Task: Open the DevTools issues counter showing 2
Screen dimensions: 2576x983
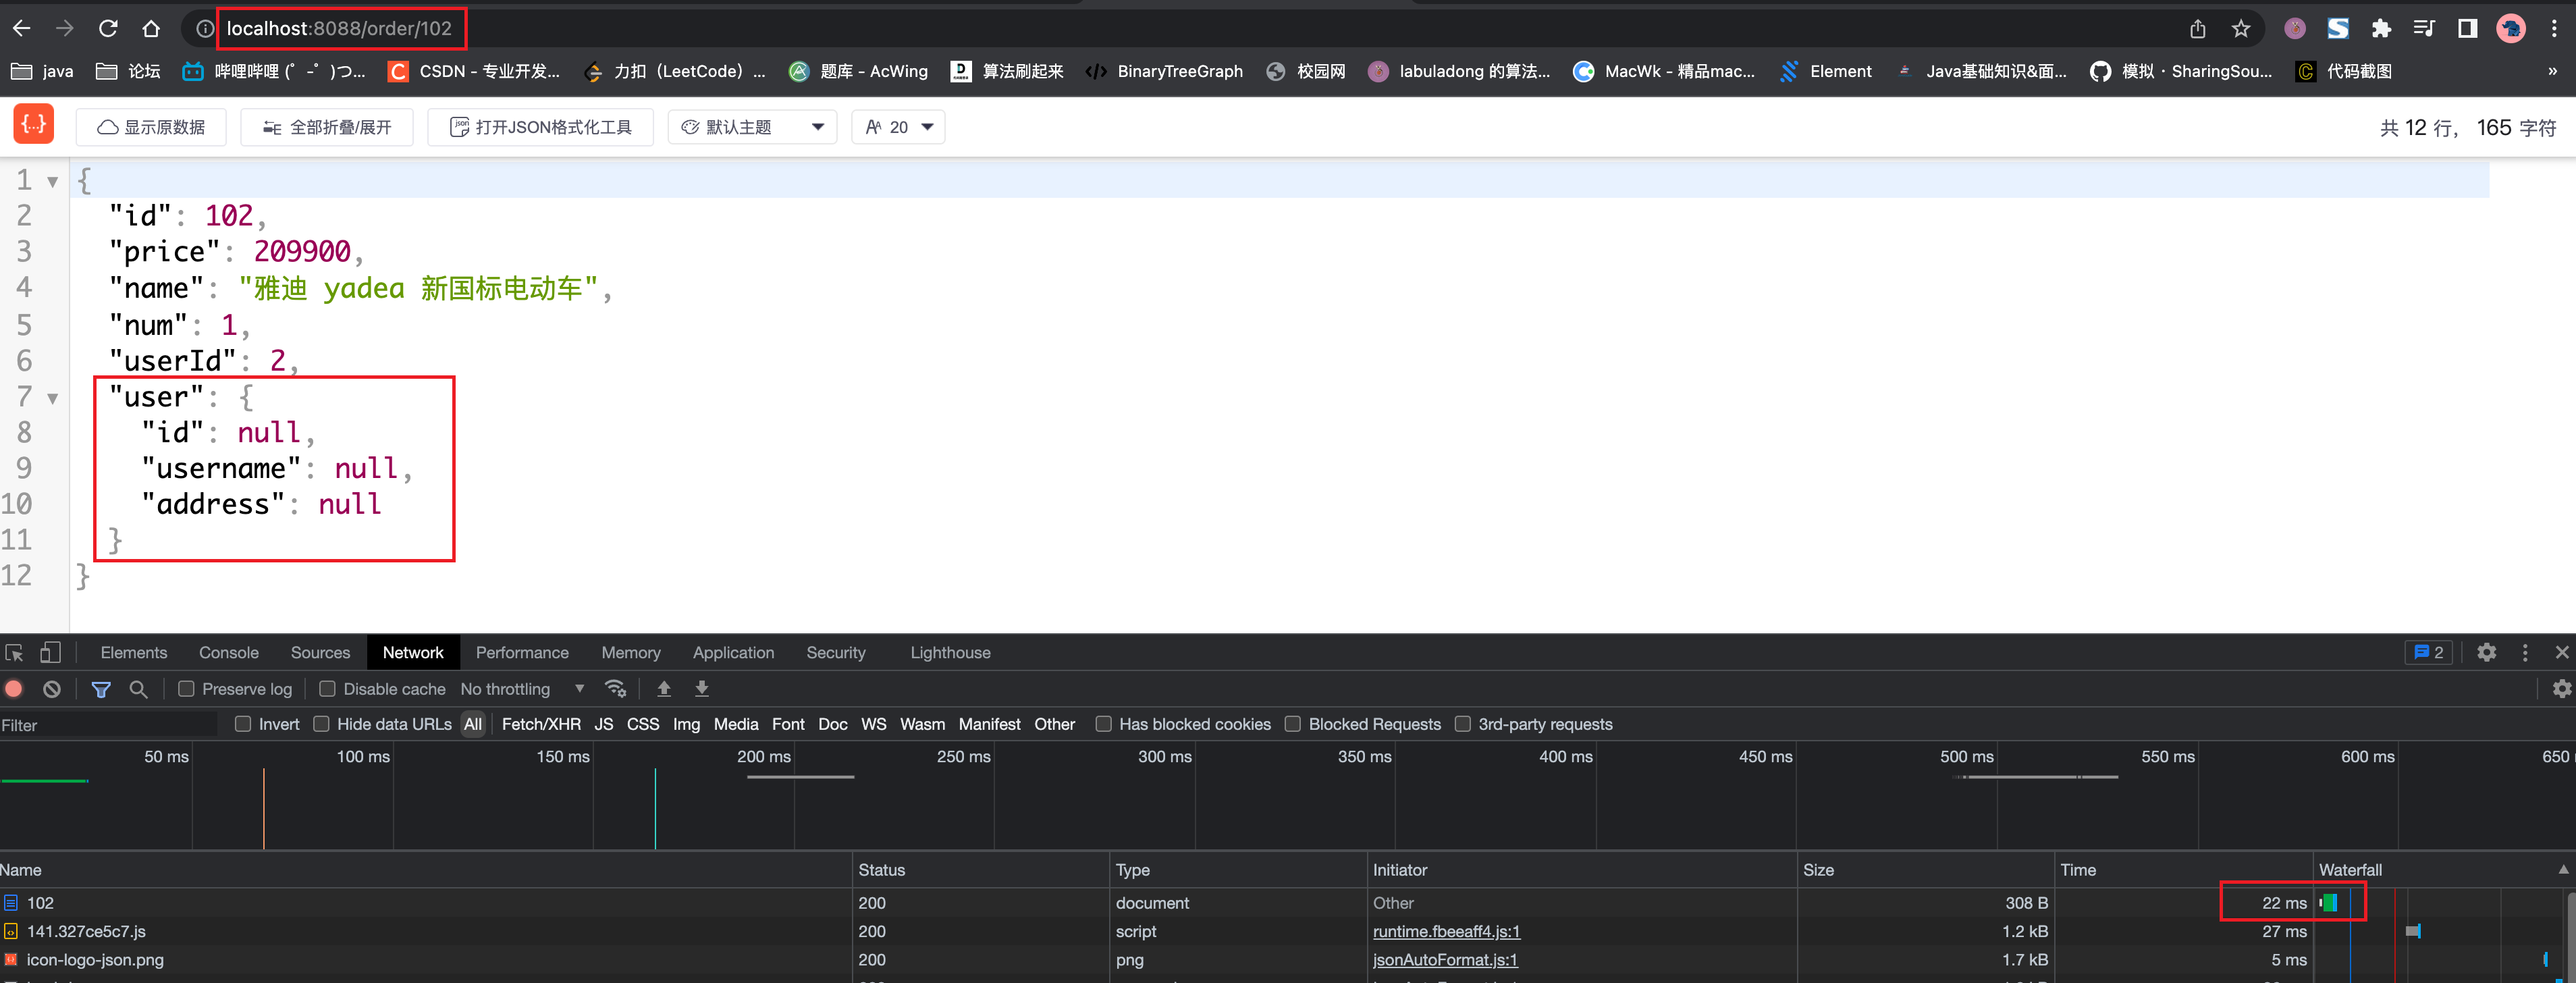Action: click(x=2428, y=653)
